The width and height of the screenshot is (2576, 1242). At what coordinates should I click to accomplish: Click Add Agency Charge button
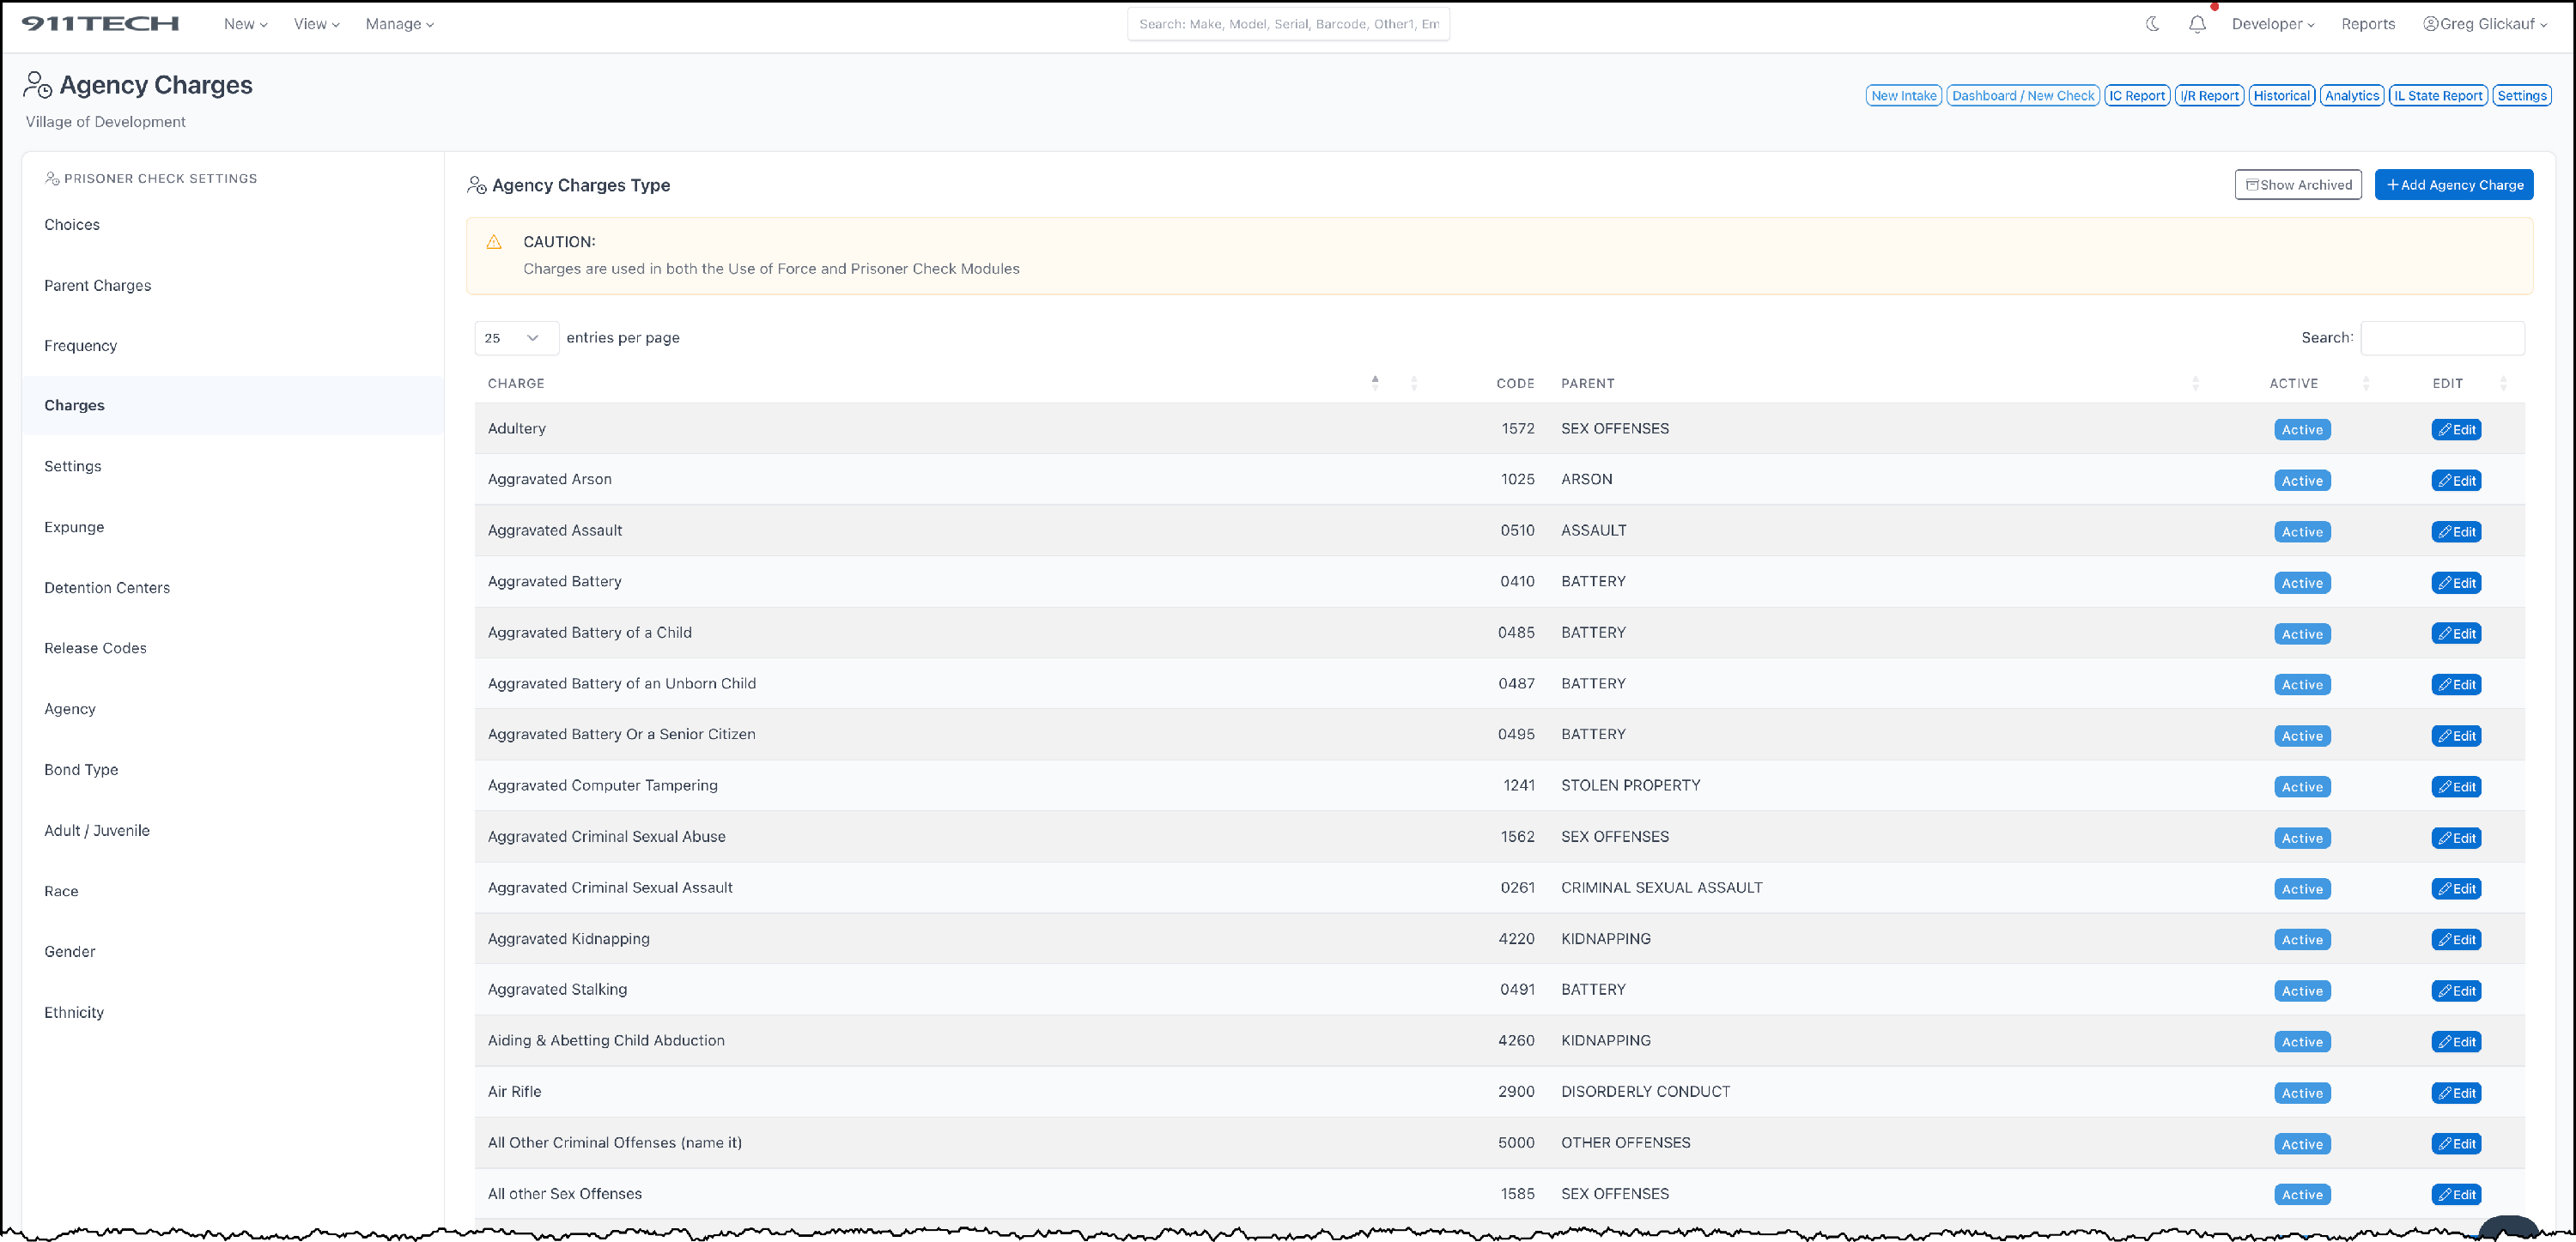pyautogui.click(x=2453, y=185)
